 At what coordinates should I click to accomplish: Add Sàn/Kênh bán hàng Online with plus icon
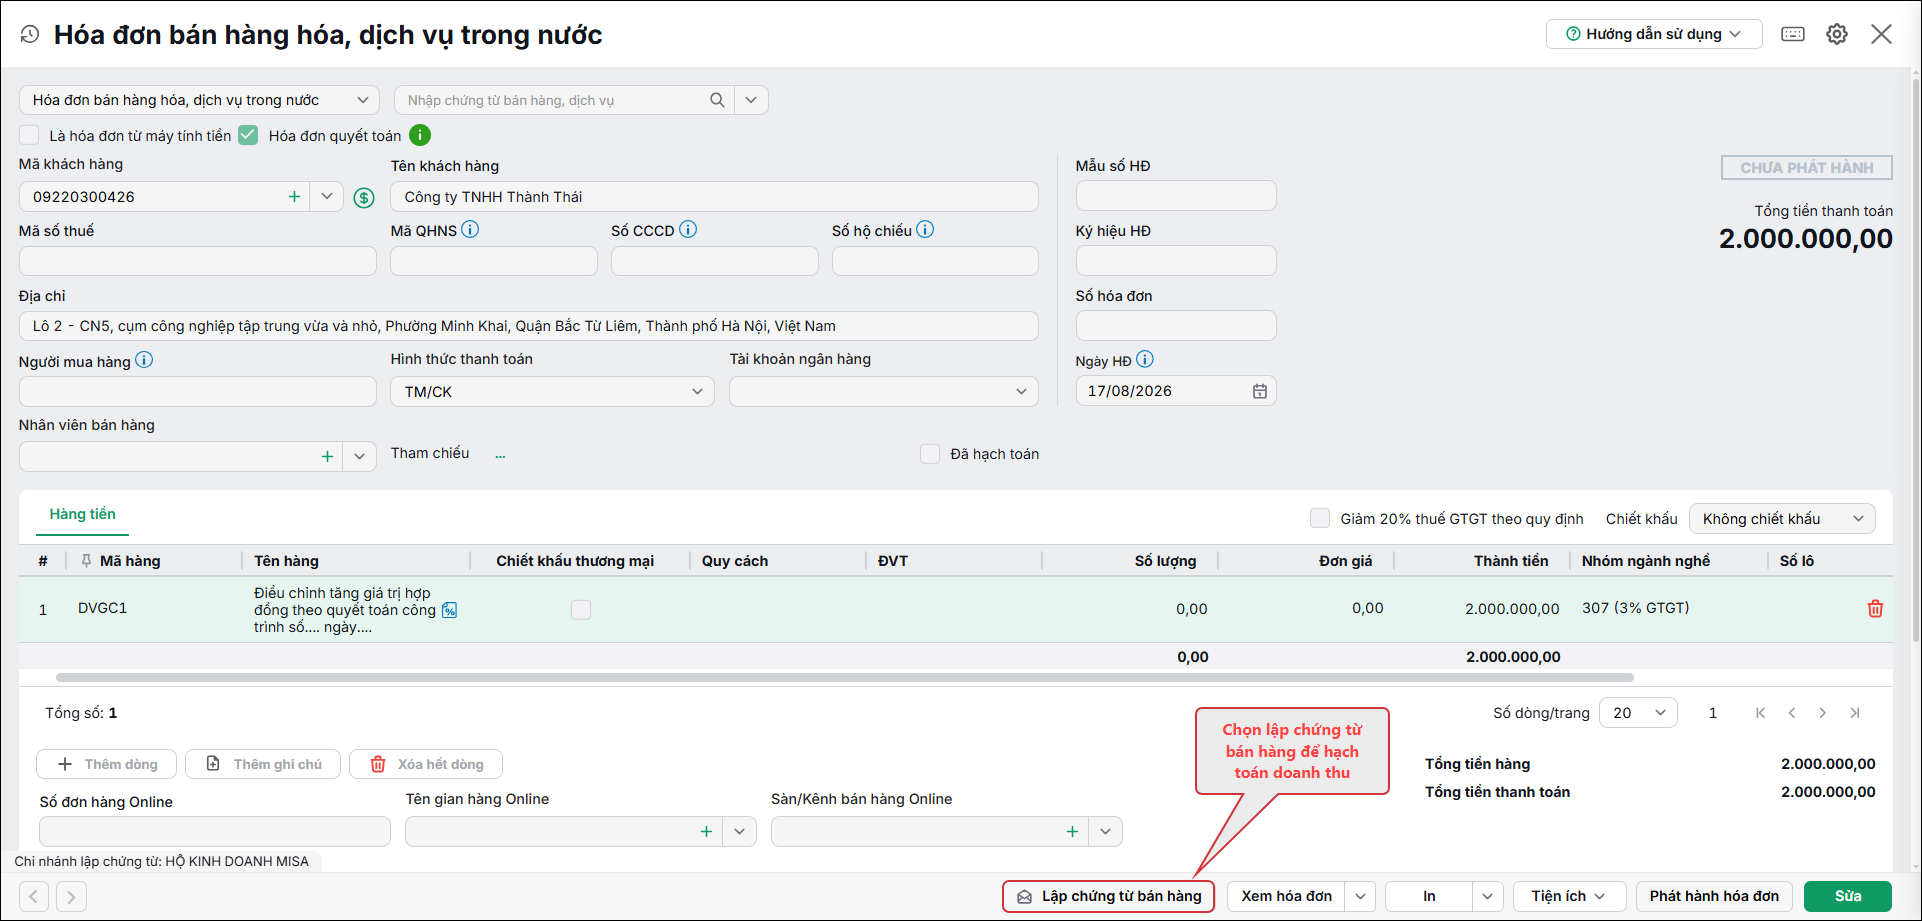[x=1072, y=831]
